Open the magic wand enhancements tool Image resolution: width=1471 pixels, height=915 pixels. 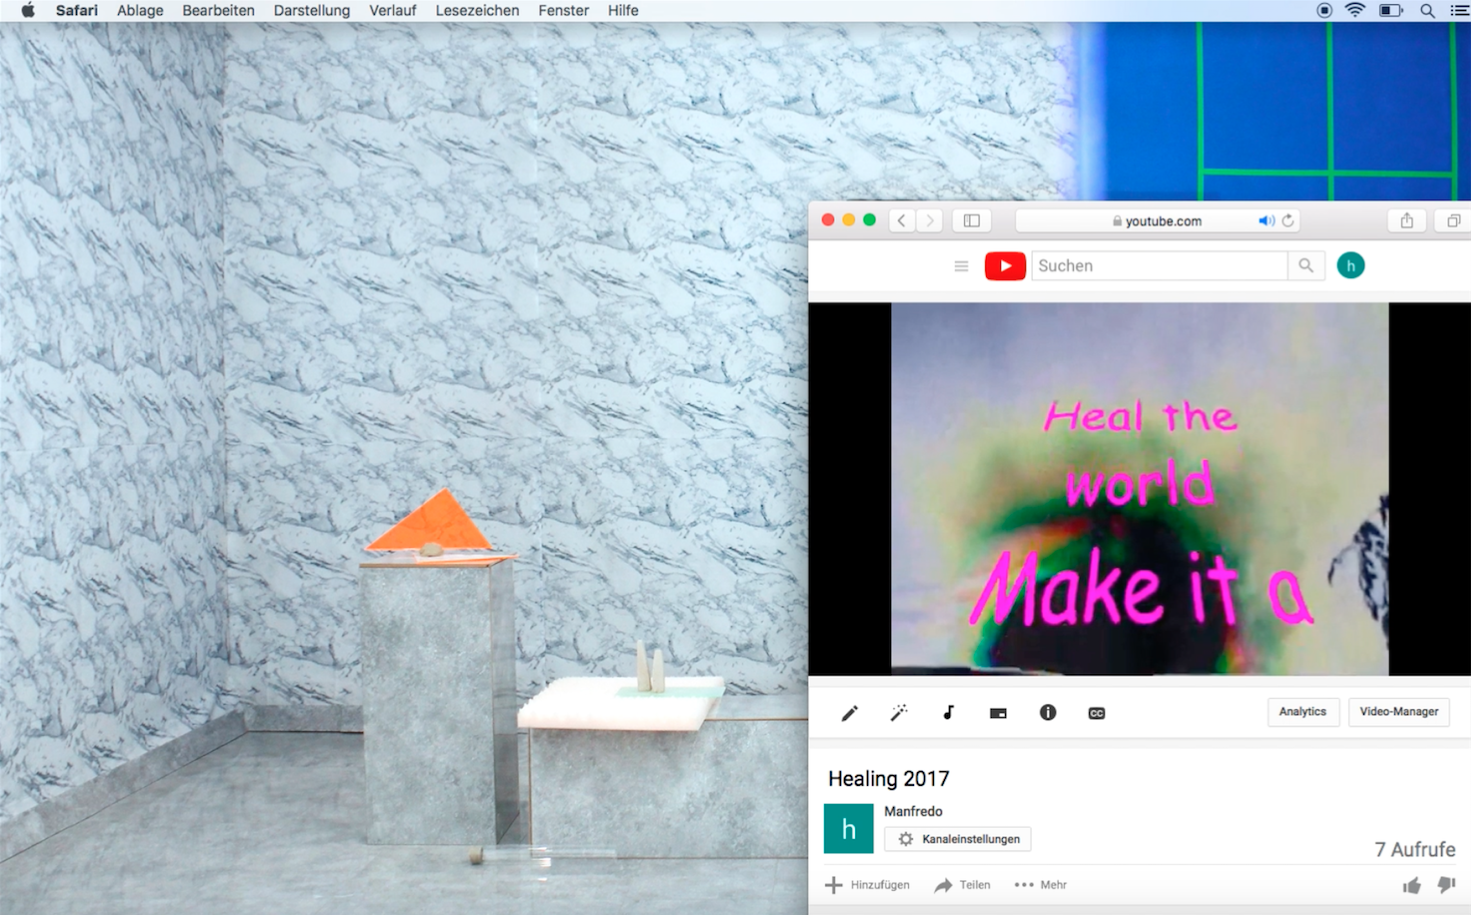click(x=898, y=712)
